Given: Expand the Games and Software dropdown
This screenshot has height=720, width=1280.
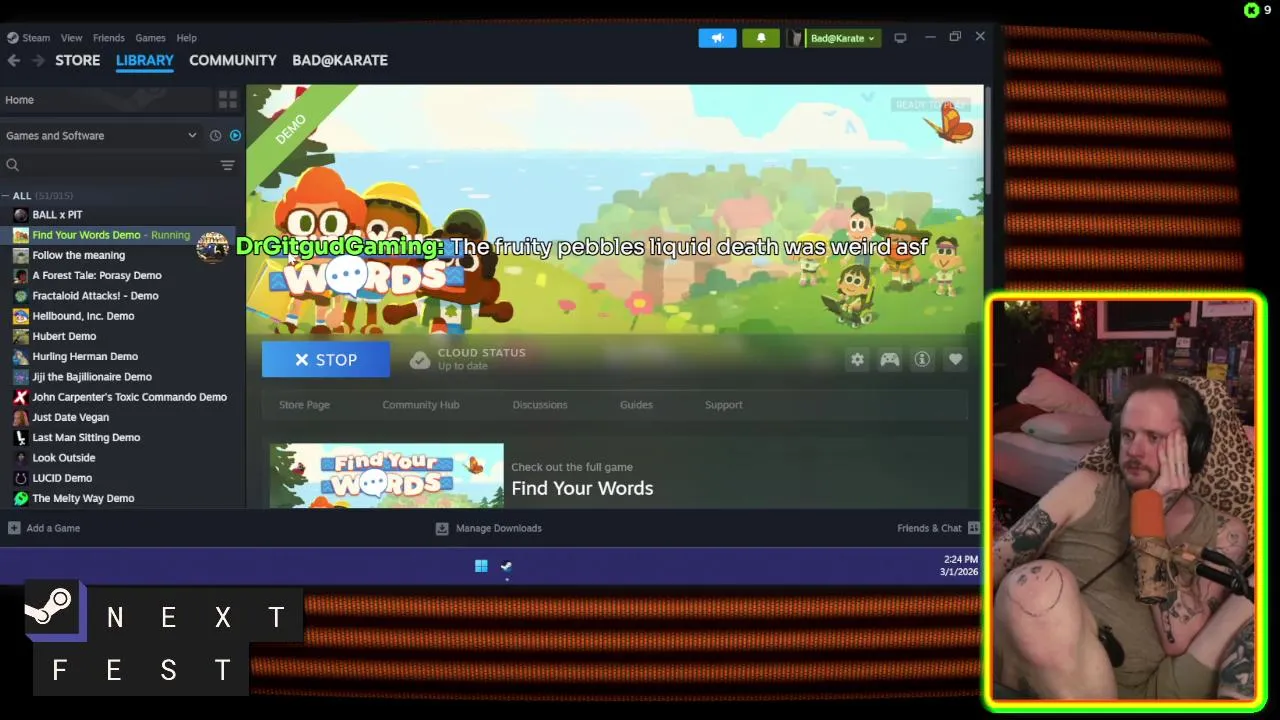Looking at the screenshot, I should coord(192,136).
